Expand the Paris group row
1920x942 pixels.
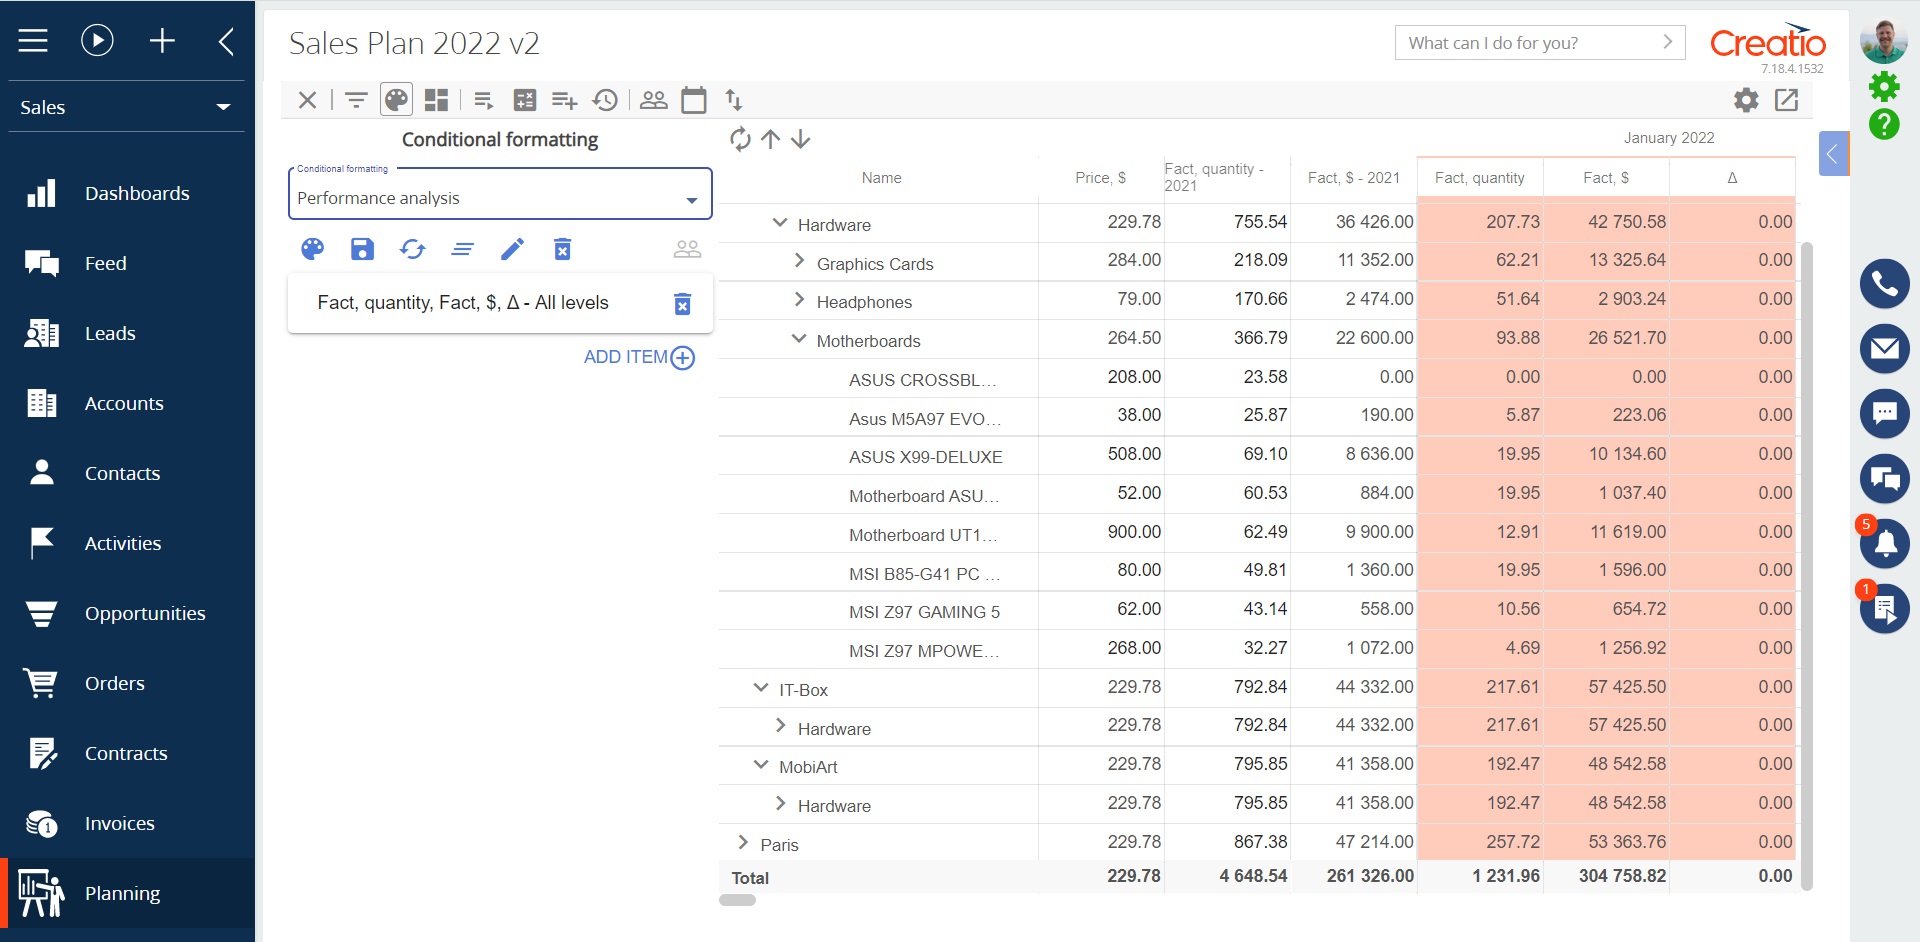(741, 841)
